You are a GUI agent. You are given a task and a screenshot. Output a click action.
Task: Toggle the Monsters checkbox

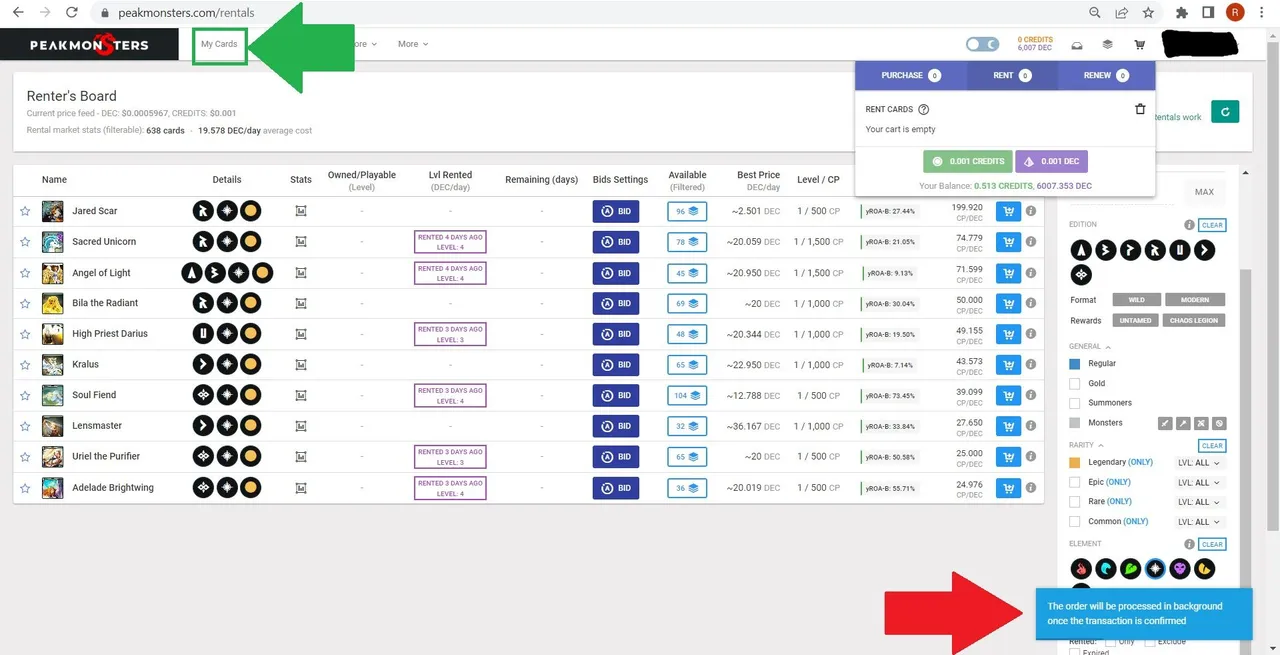1075,423
